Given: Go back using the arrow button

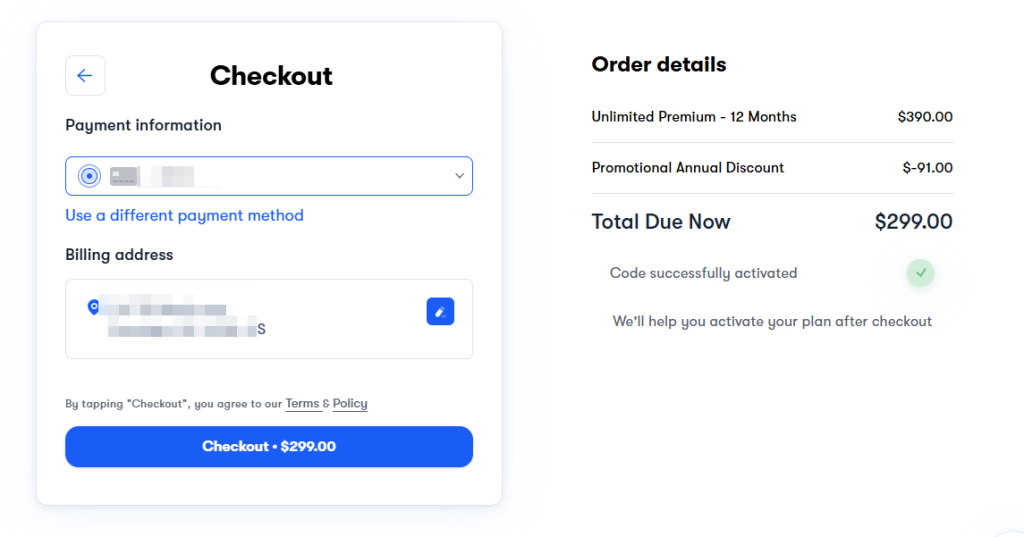Looking at the screenshot, I should point(85,76).
